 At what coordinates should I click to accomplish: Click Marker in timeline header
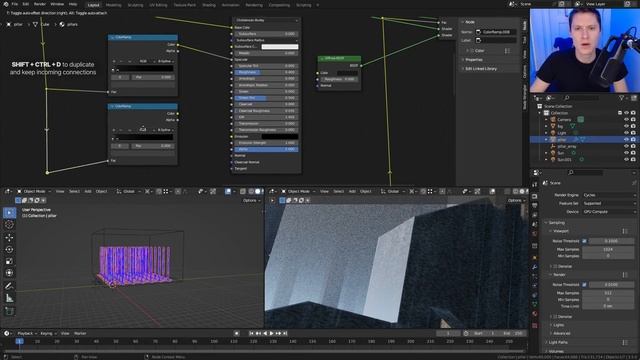point(80,333)
